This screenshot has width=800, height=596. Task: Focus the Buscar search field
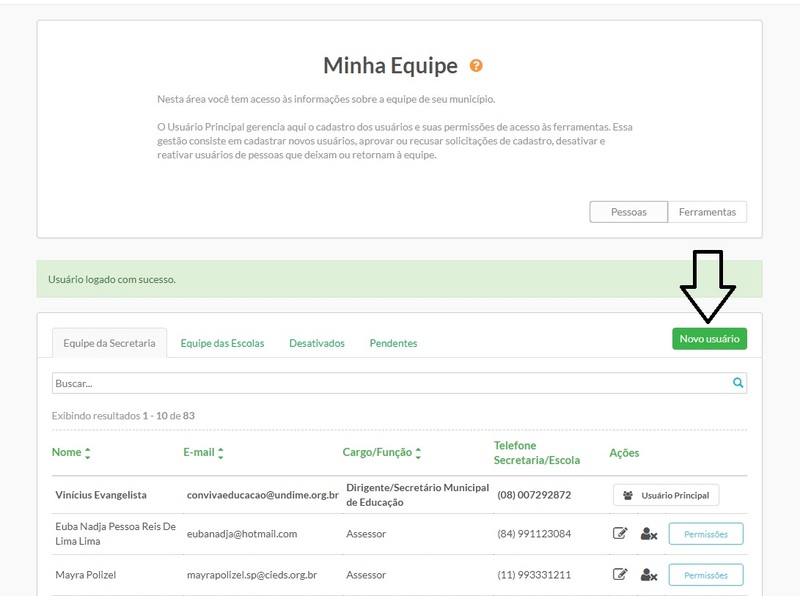click(390, 383)
